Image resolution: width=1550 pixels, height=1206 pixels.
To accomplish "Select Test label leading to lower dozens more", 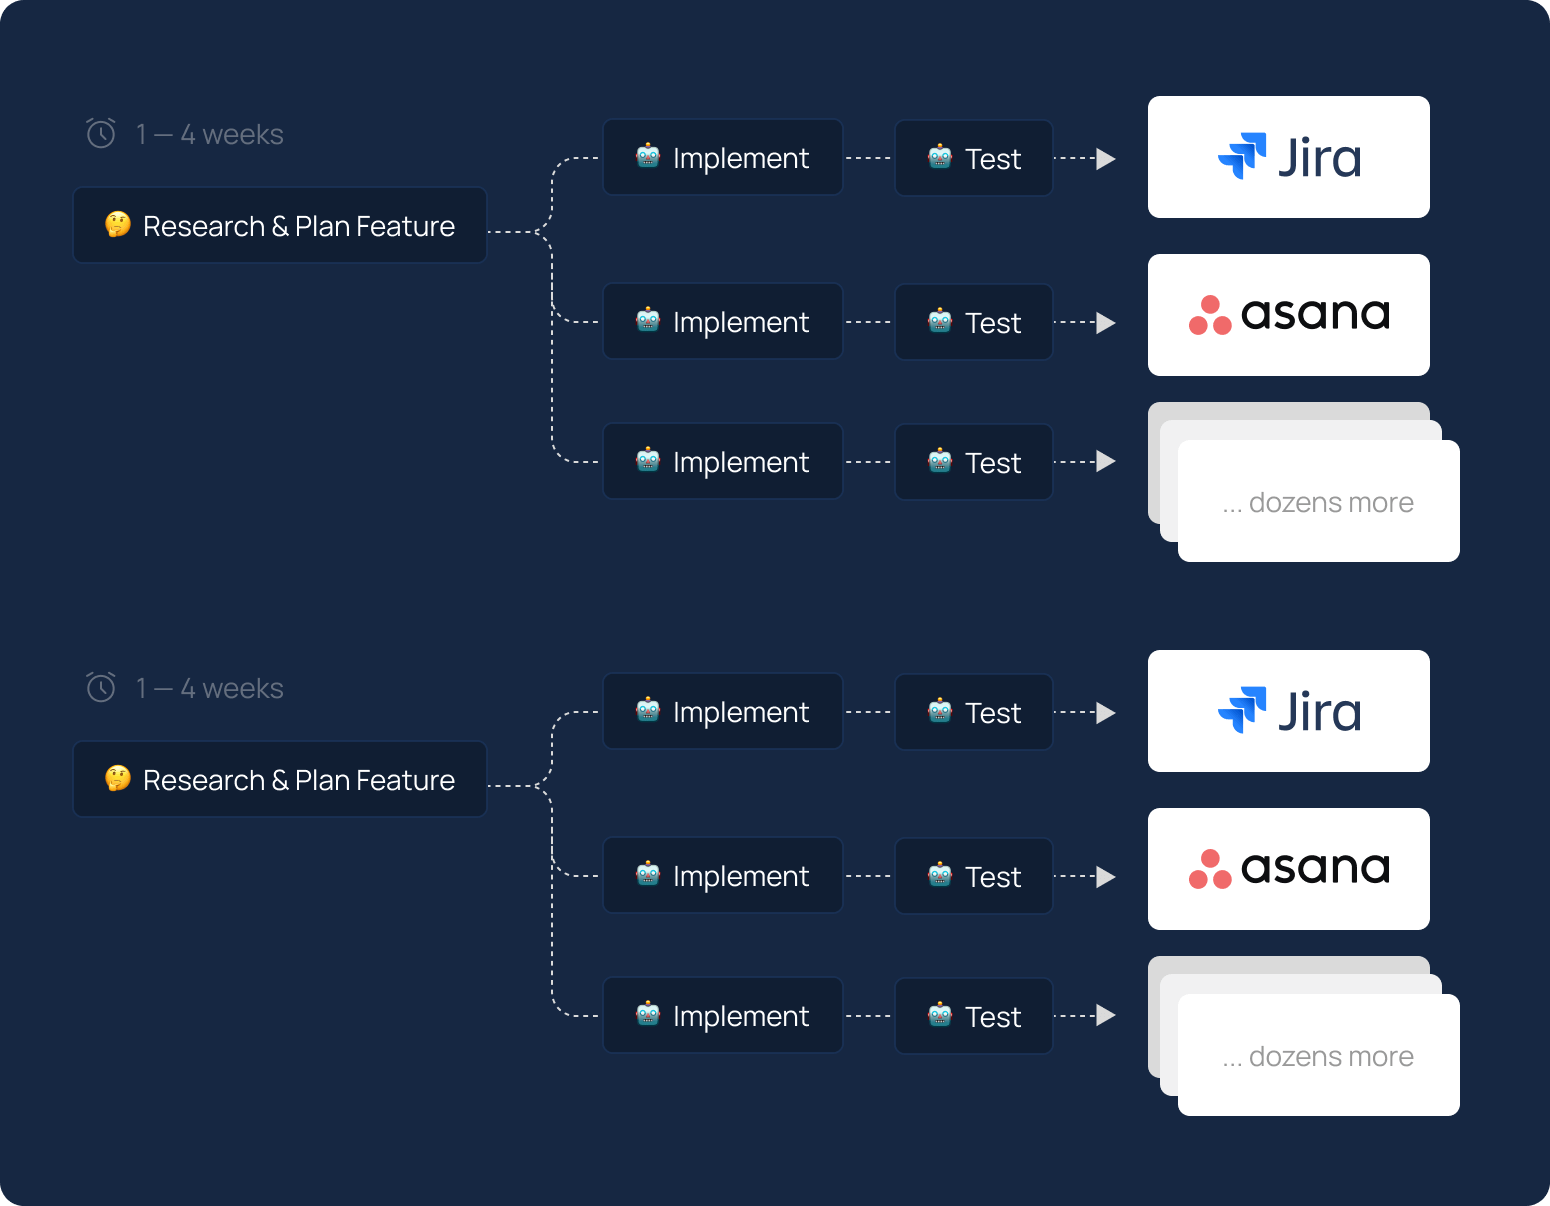I will (993, 1017).
